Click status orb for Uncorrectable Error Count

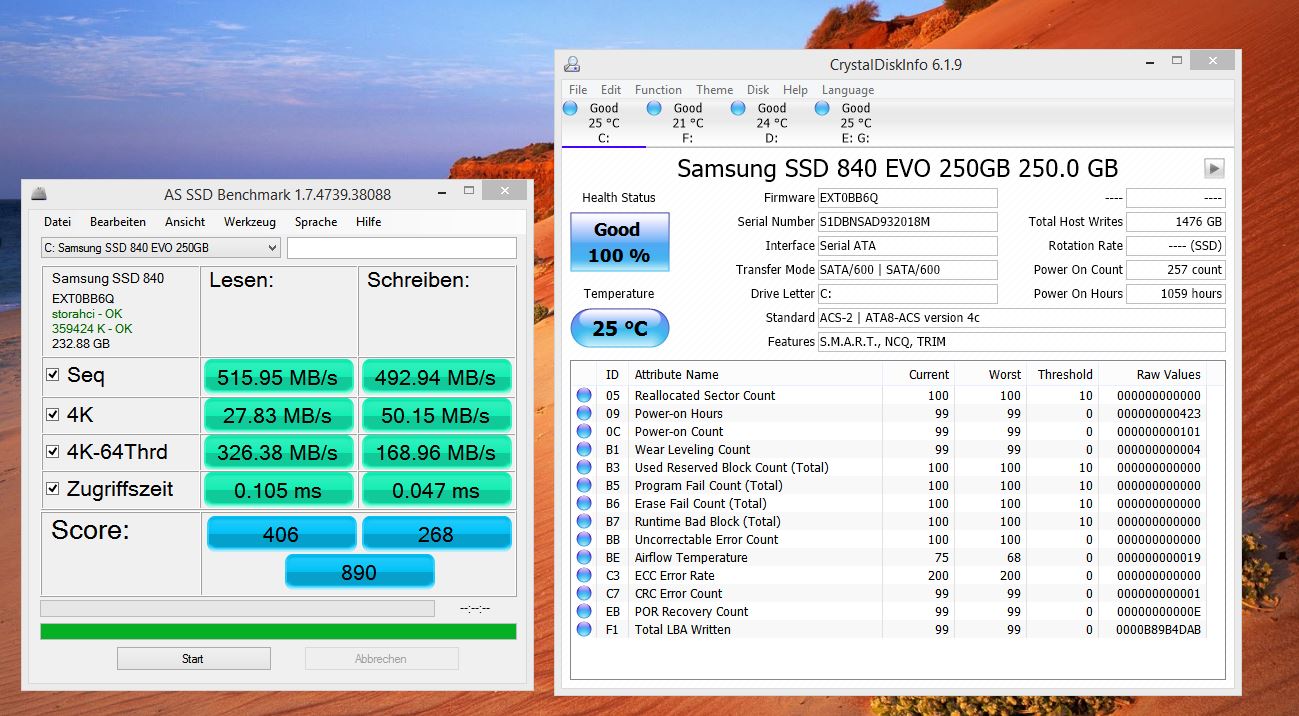point(584,539)
